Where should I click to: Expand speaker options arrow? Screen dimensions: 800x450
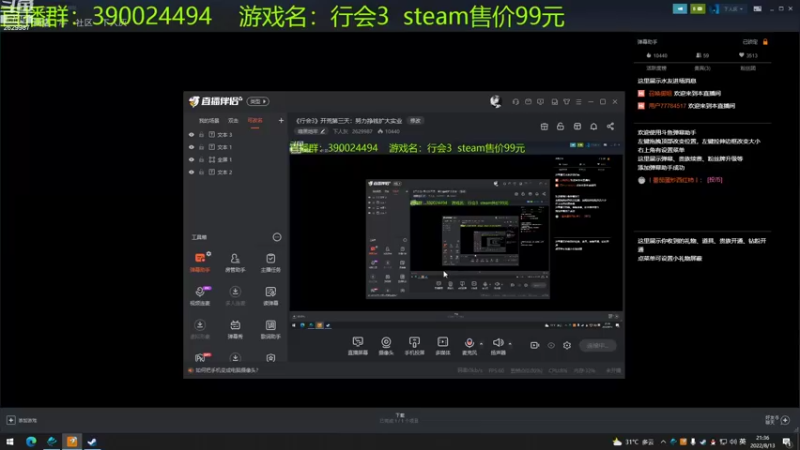coord(510,344)
